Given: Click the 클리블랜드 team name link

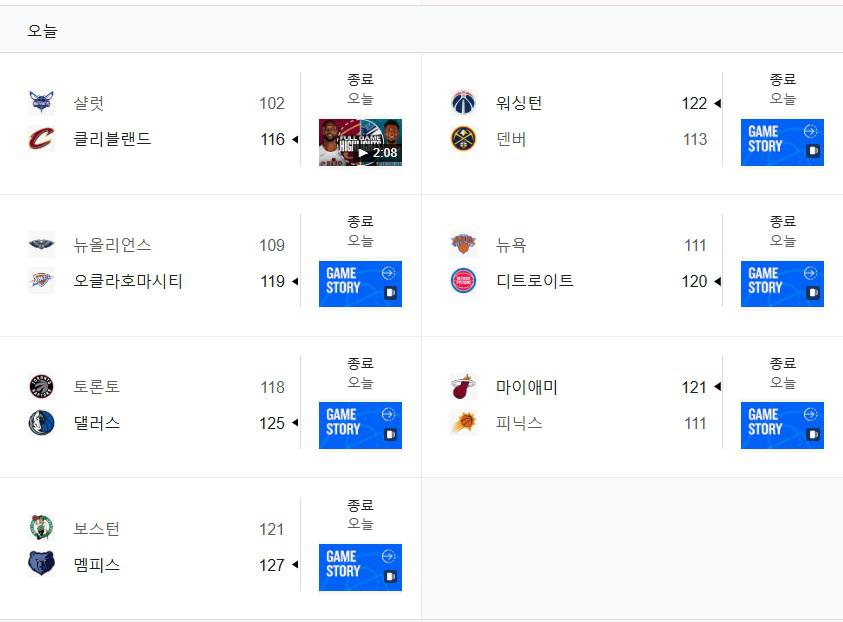Looking at the screenshot, I should click(x=112, y=139).
